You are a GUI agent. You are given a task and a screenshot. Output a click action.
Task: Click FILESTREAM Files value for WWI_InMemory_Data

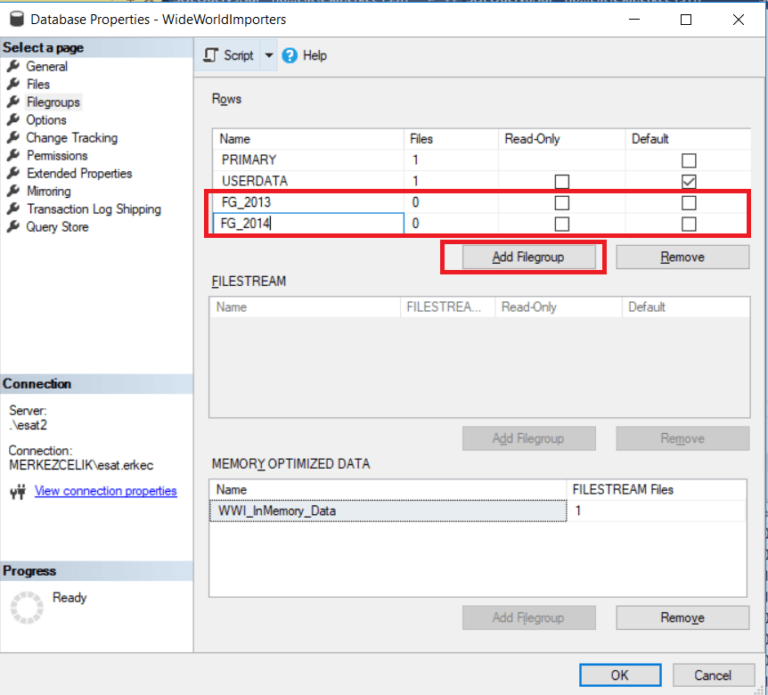(656, 511)
